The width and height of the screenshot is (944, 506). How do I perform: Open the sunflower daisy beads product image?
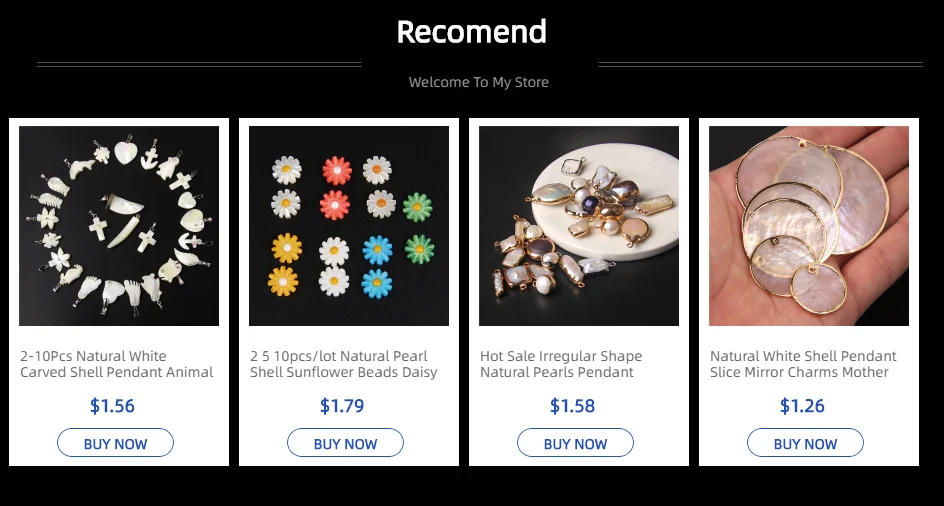coord(349,226)
